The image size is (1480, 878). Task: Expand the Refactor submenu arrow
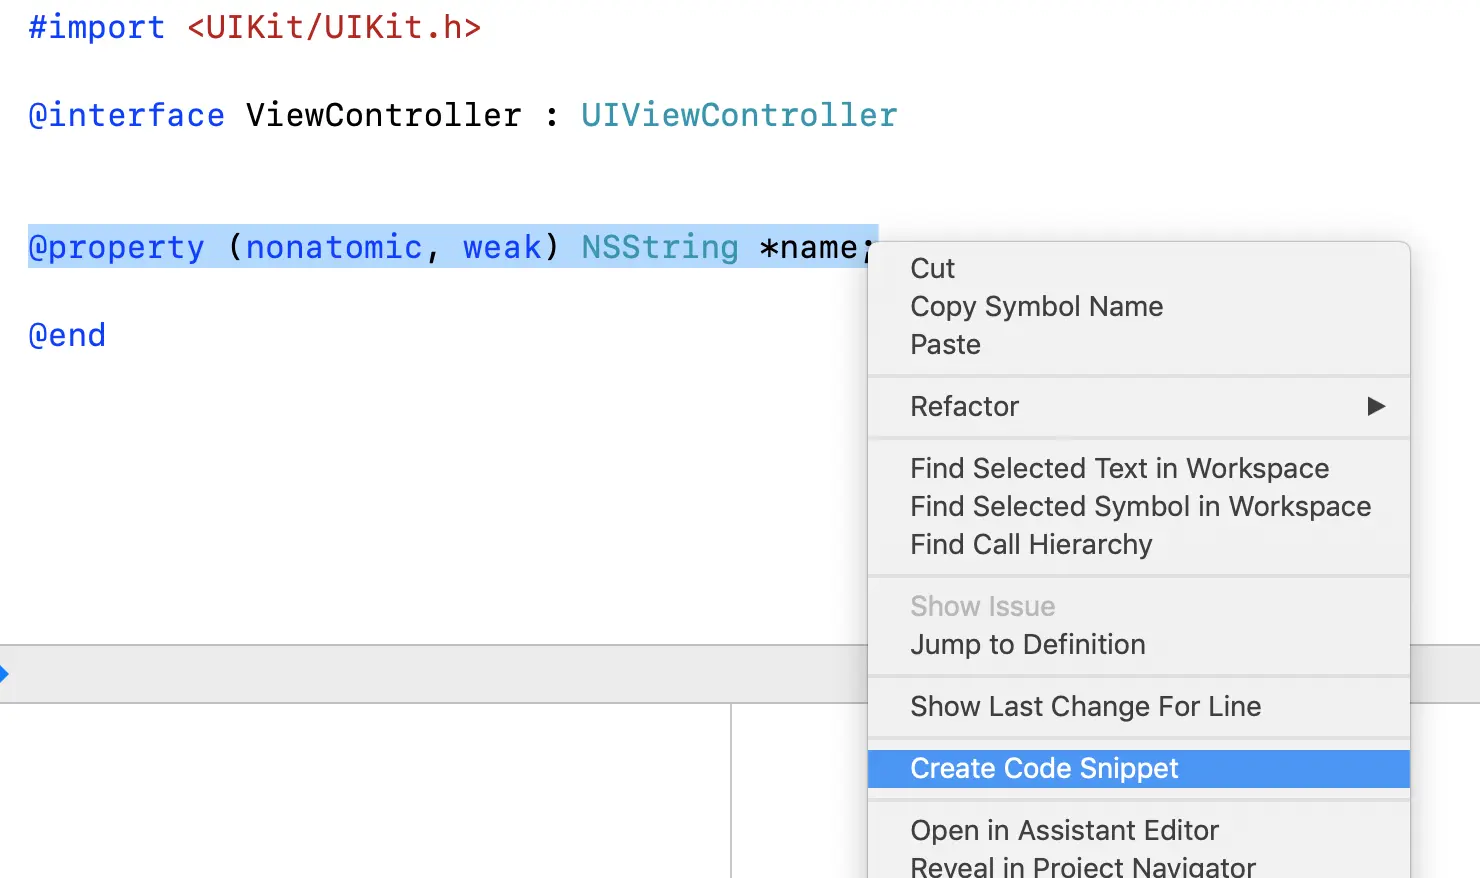(1376, 406)
